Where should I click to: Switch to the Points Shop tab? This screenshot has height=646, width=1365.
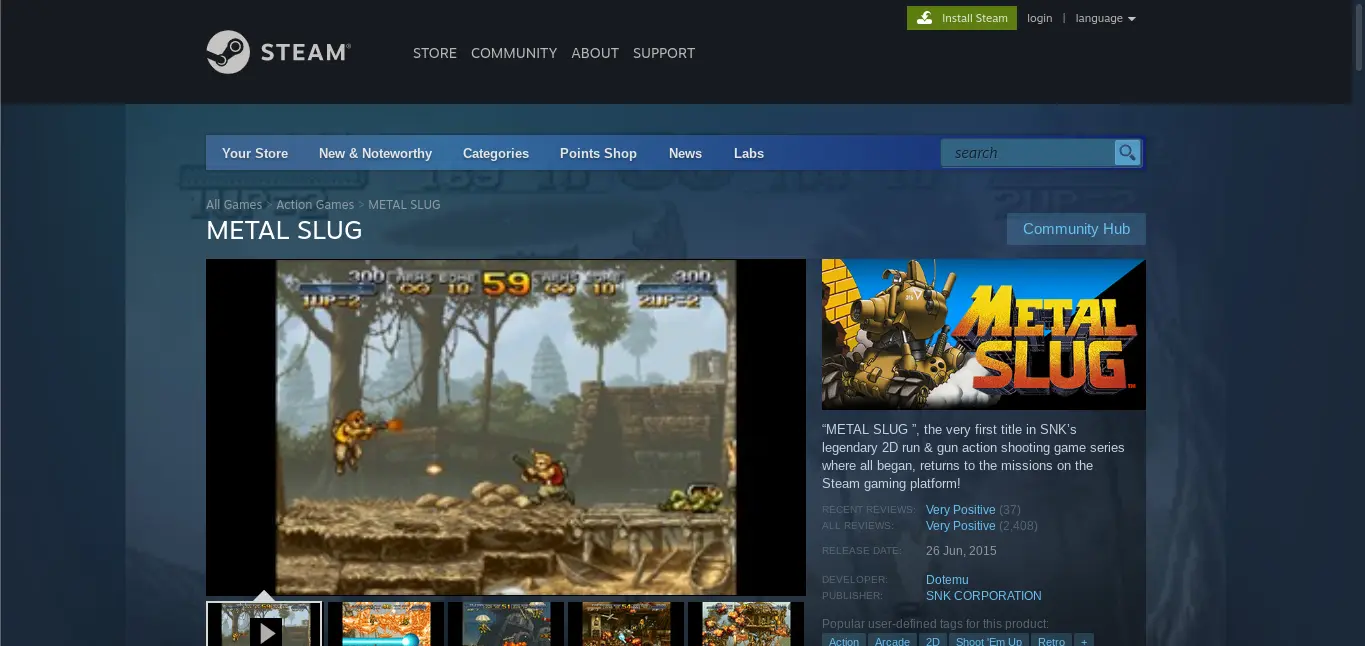(x=598, y=153)
